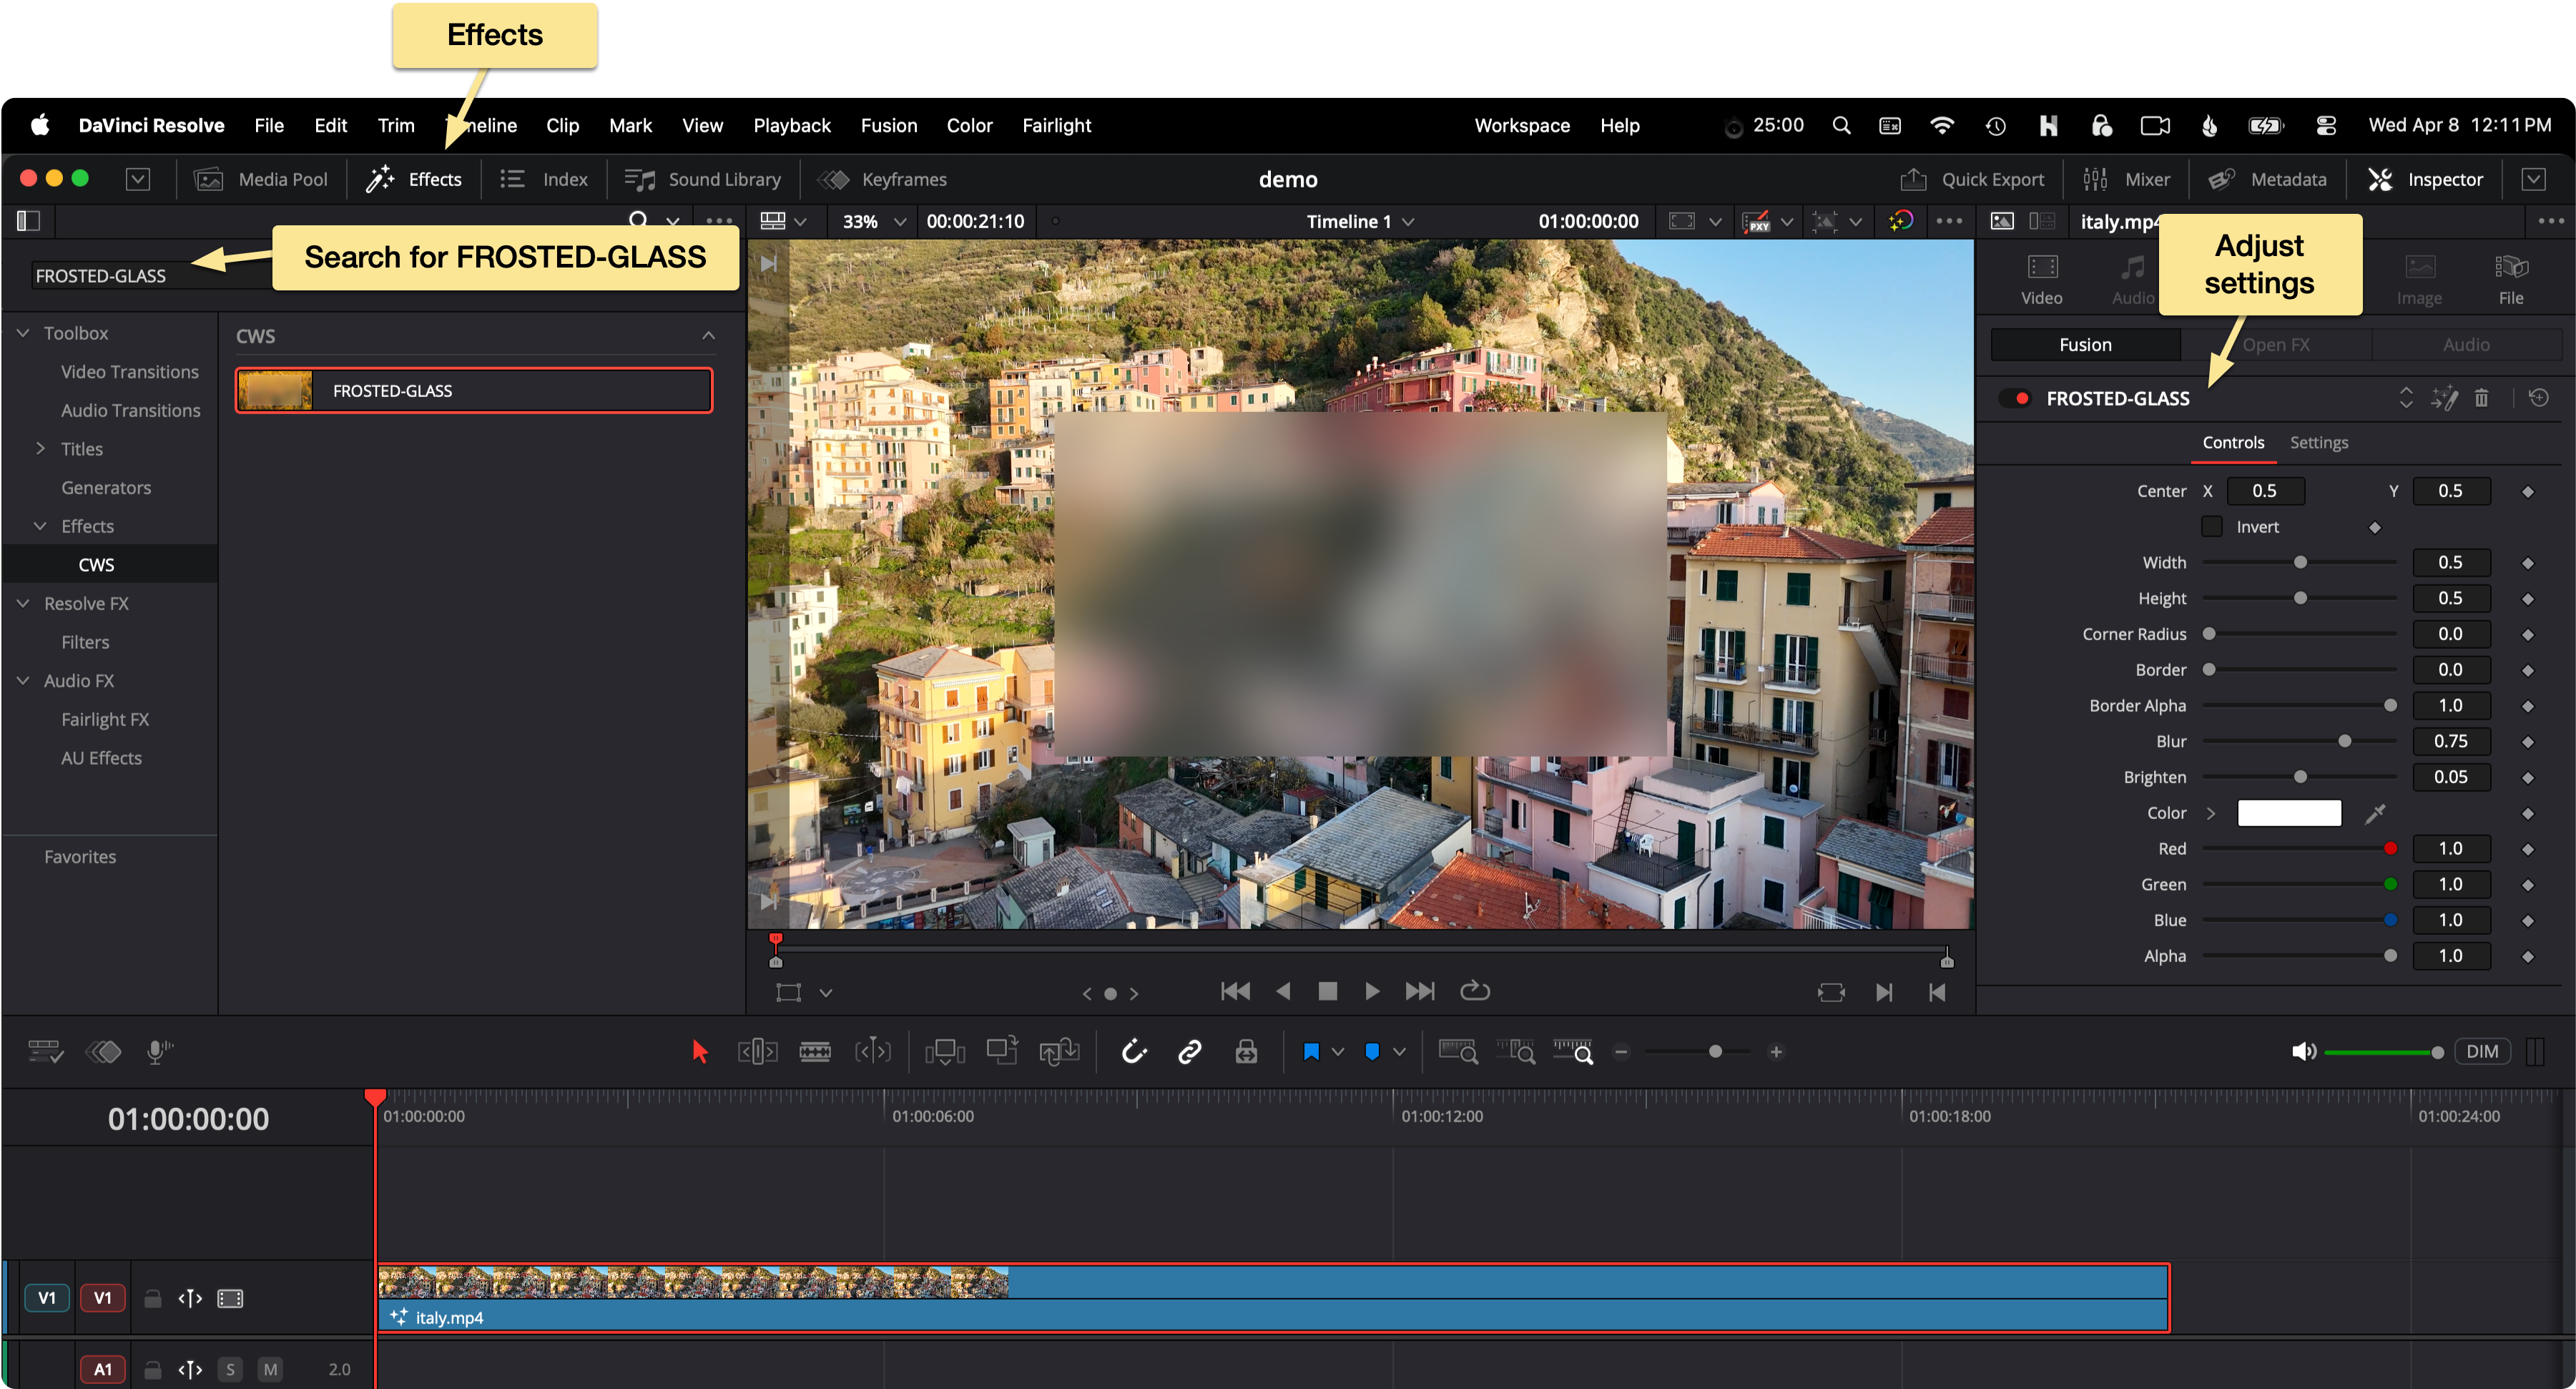Image resolution: width=2576 pixels, height=1389 pixels.
Task: Click the Inspector panel icon
Action: (2380, 179)
